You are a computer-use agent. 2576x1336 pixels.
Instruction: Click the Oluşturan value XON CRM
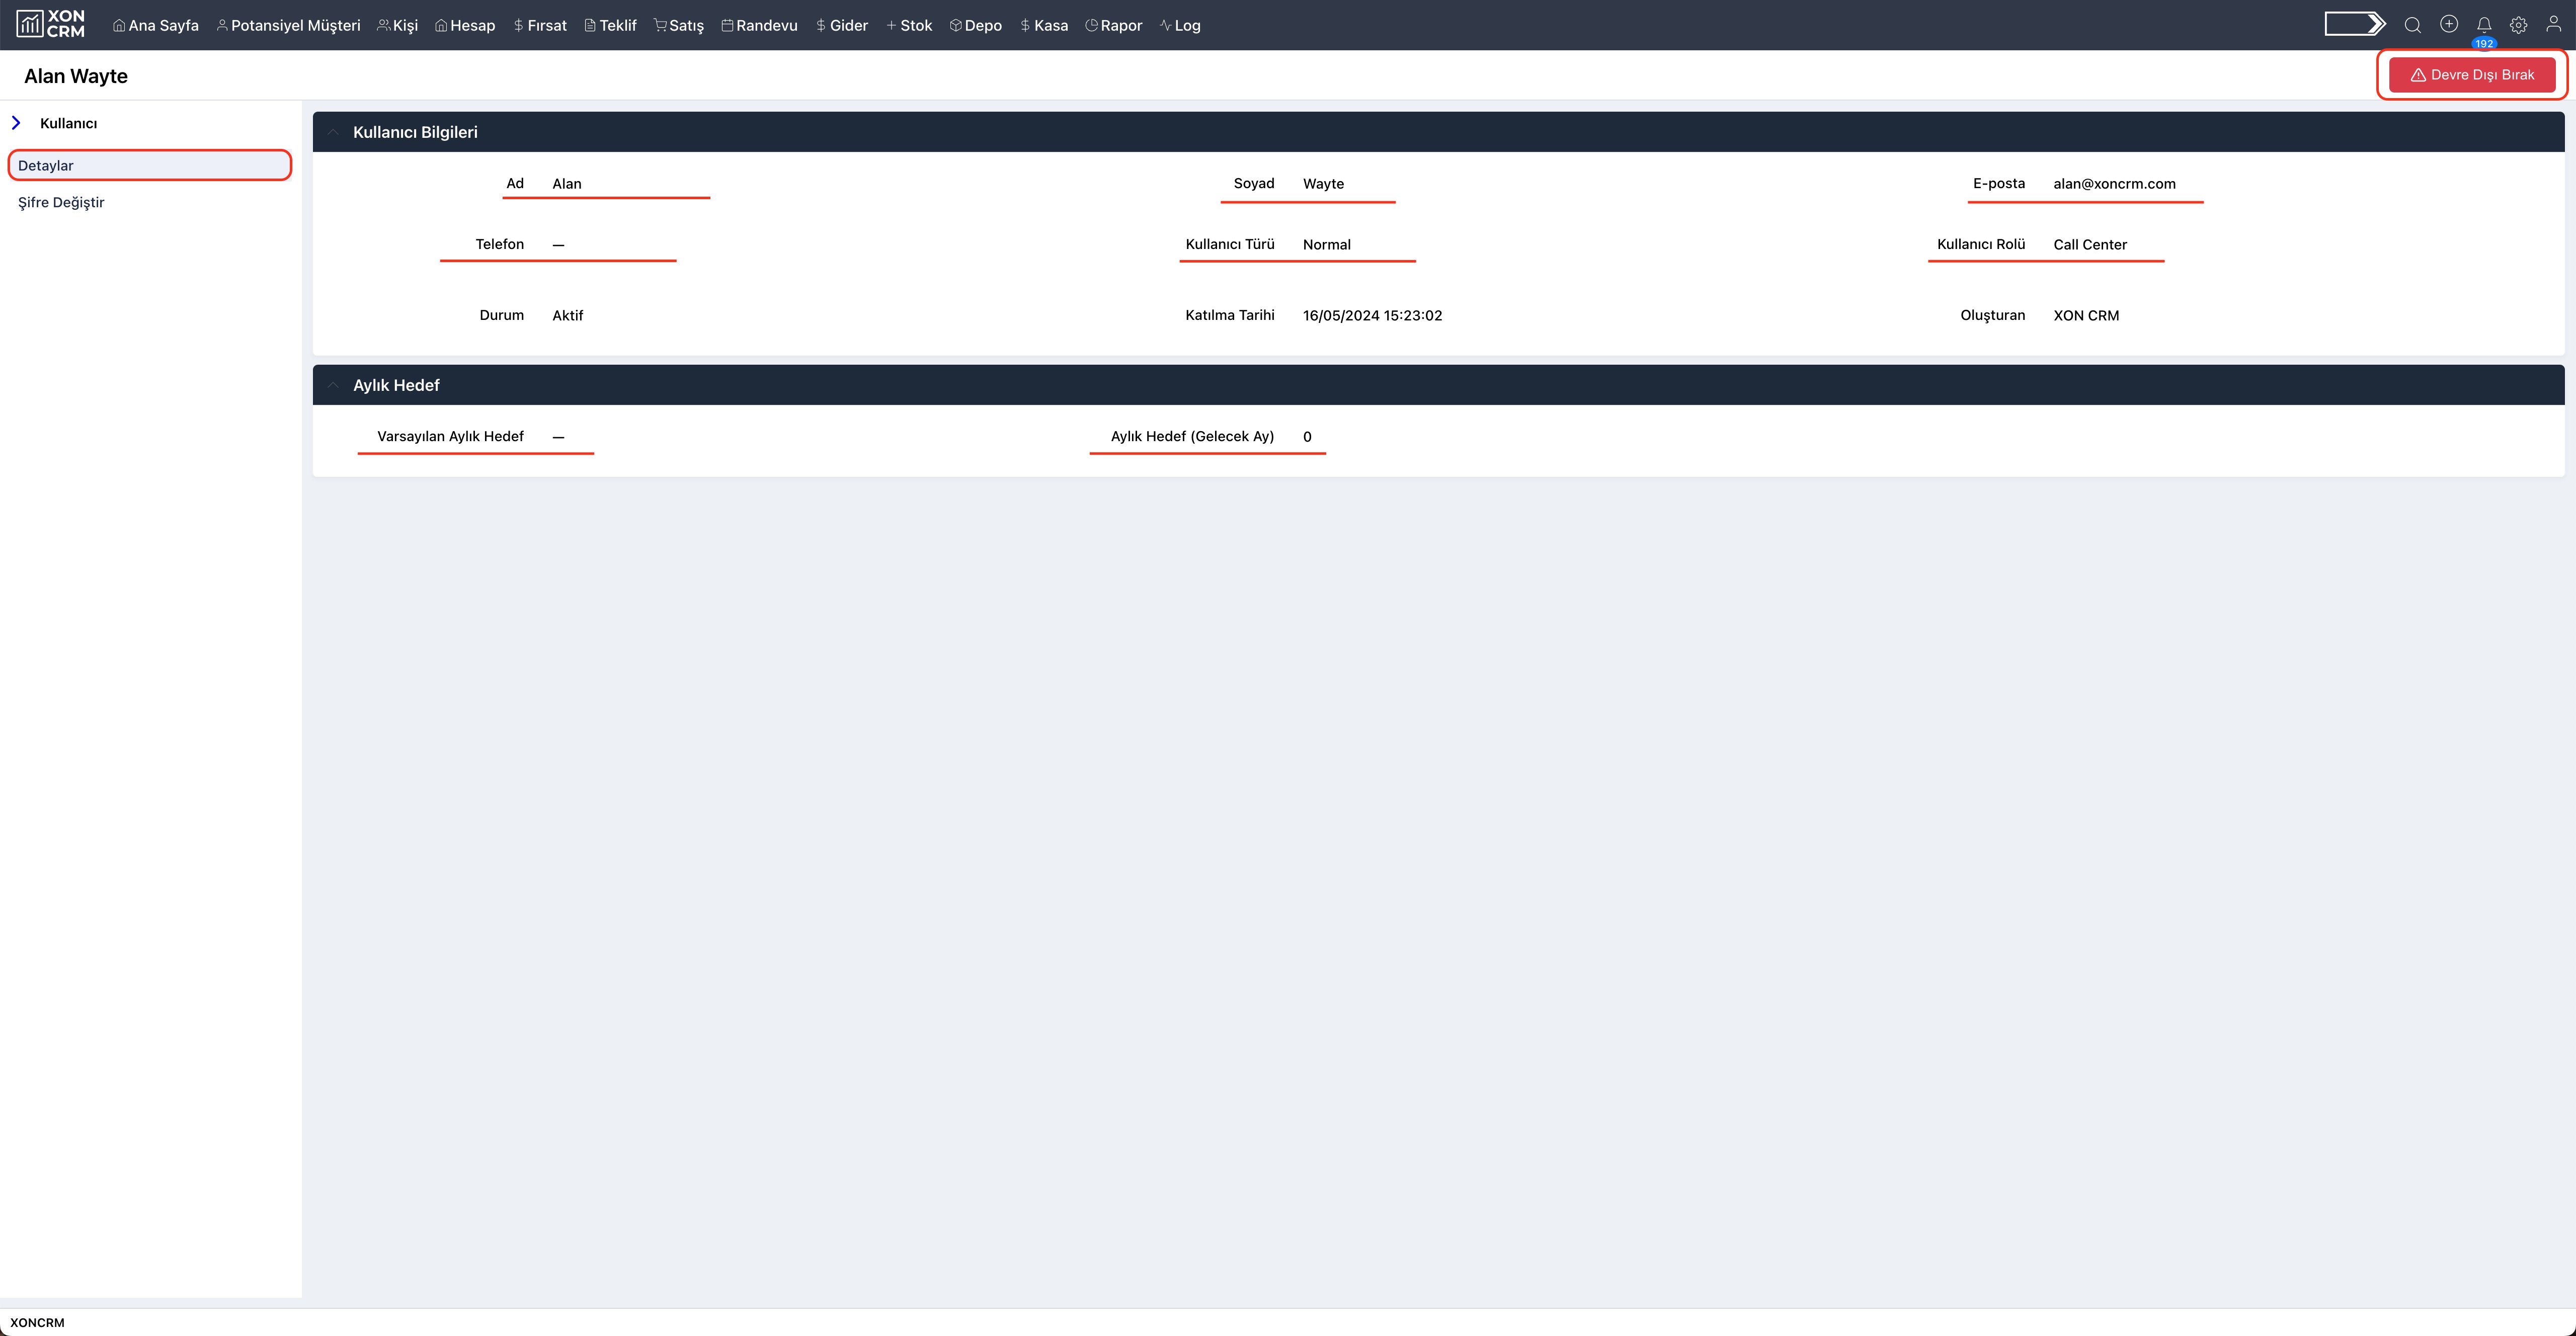[2086, 315]
